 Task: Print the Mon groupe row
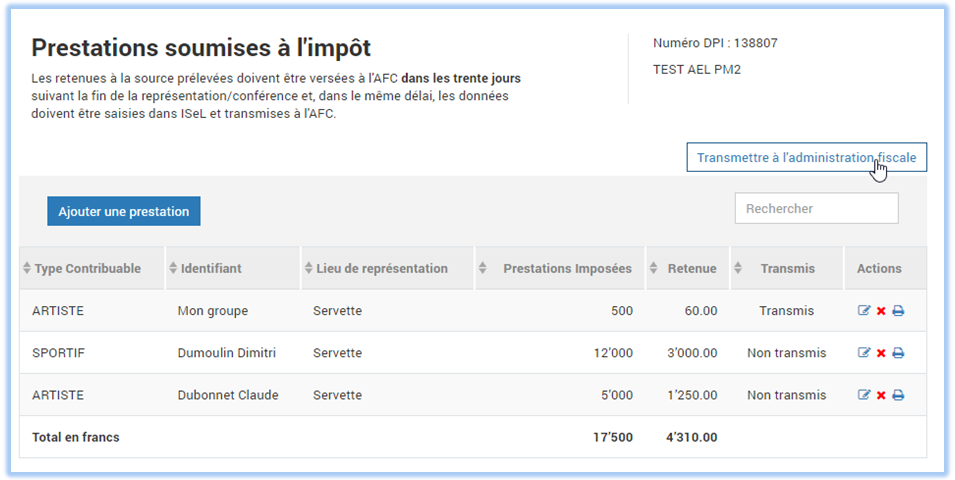[x=898, y=311]
